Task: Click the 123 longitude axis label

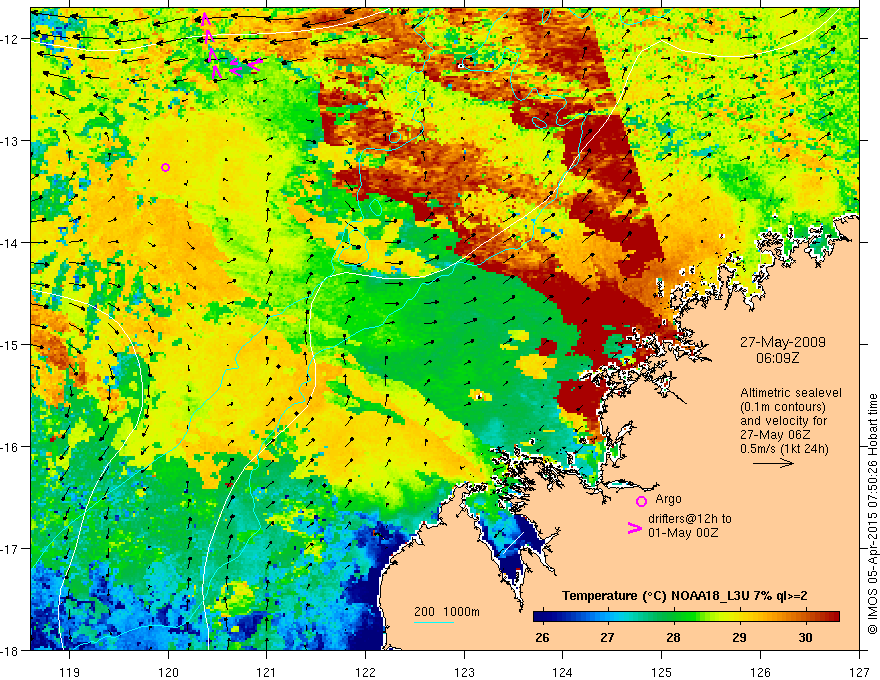Action: (x=464, y=672)
